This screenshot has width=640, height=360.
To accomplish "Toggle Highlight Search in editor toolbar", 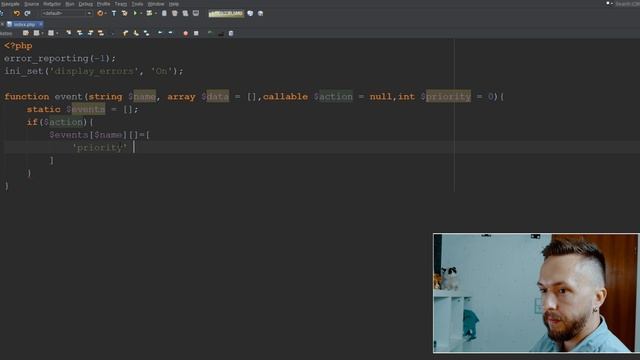I will [100, 33].
